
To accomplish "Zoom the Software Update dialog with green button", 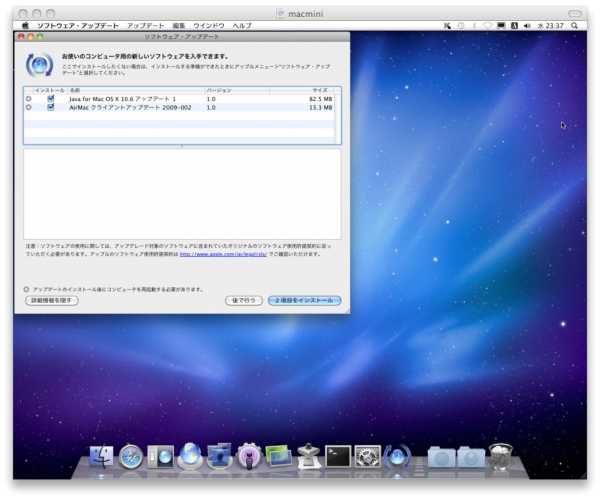I will point(40,37).
